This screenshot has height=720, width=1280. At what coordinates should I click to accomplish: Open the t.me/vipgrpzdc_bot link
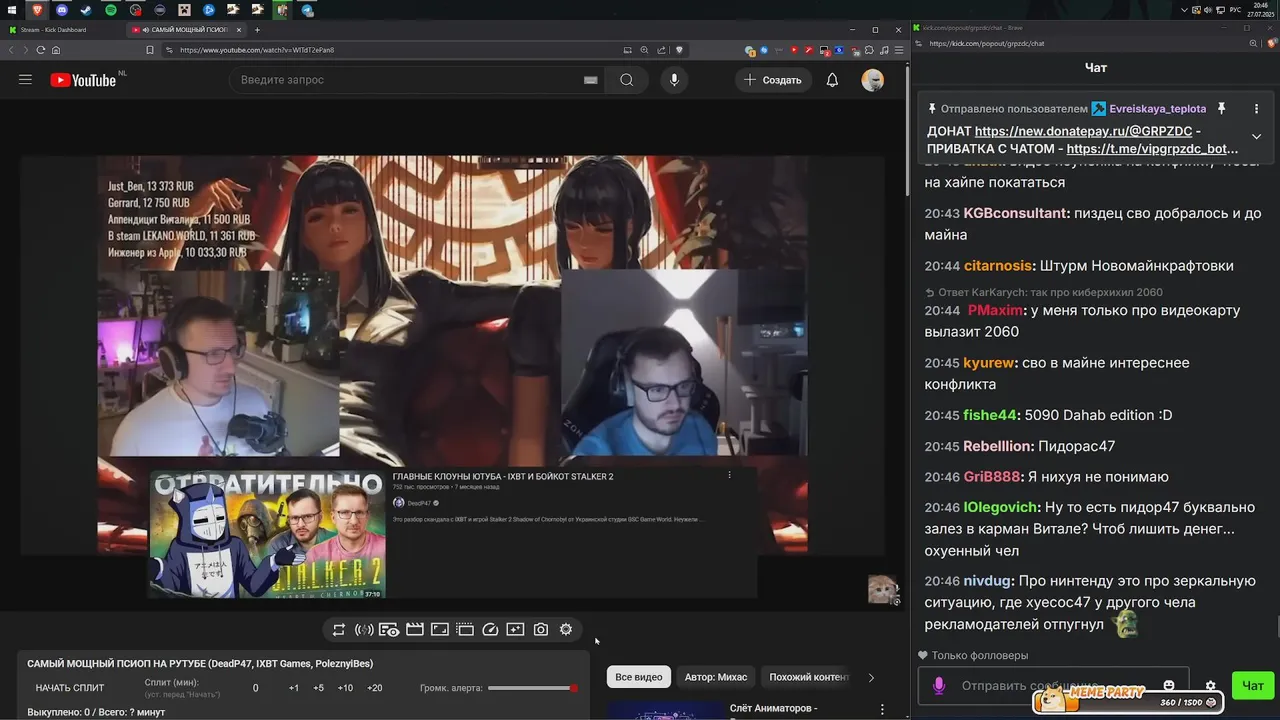coord(1153,149)
